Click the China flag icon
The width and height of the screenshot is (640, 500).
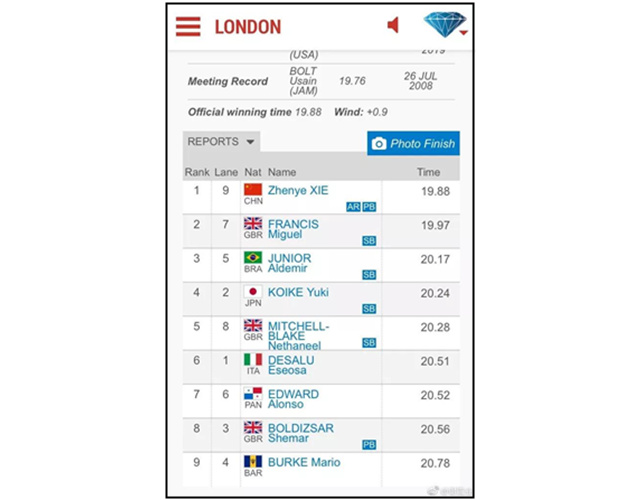[253, 189]
